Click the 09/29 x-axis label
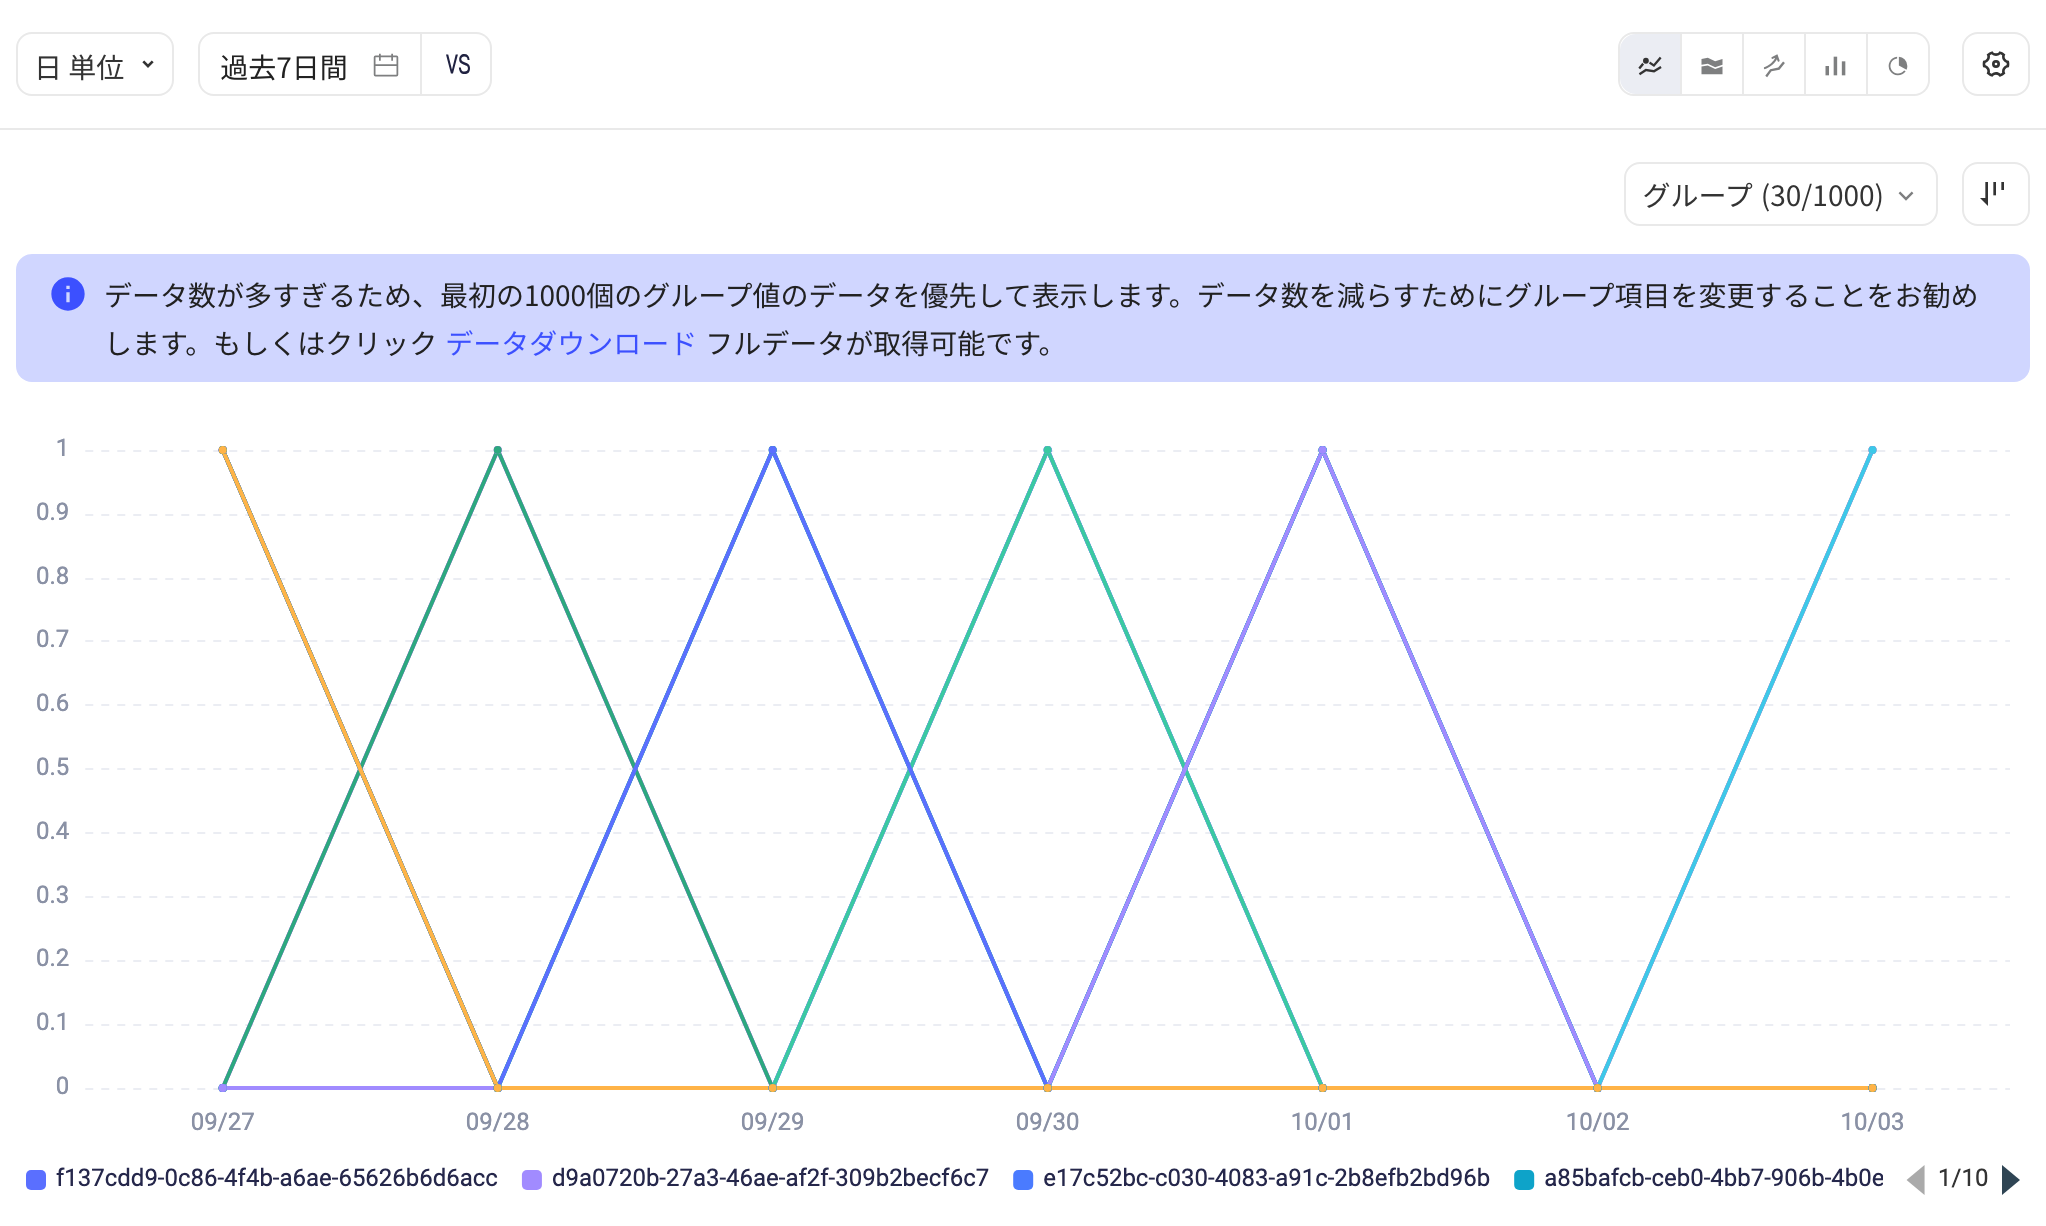Image resolution: width=2046 pixels, height=1226 pixels. coord(772,1121)
